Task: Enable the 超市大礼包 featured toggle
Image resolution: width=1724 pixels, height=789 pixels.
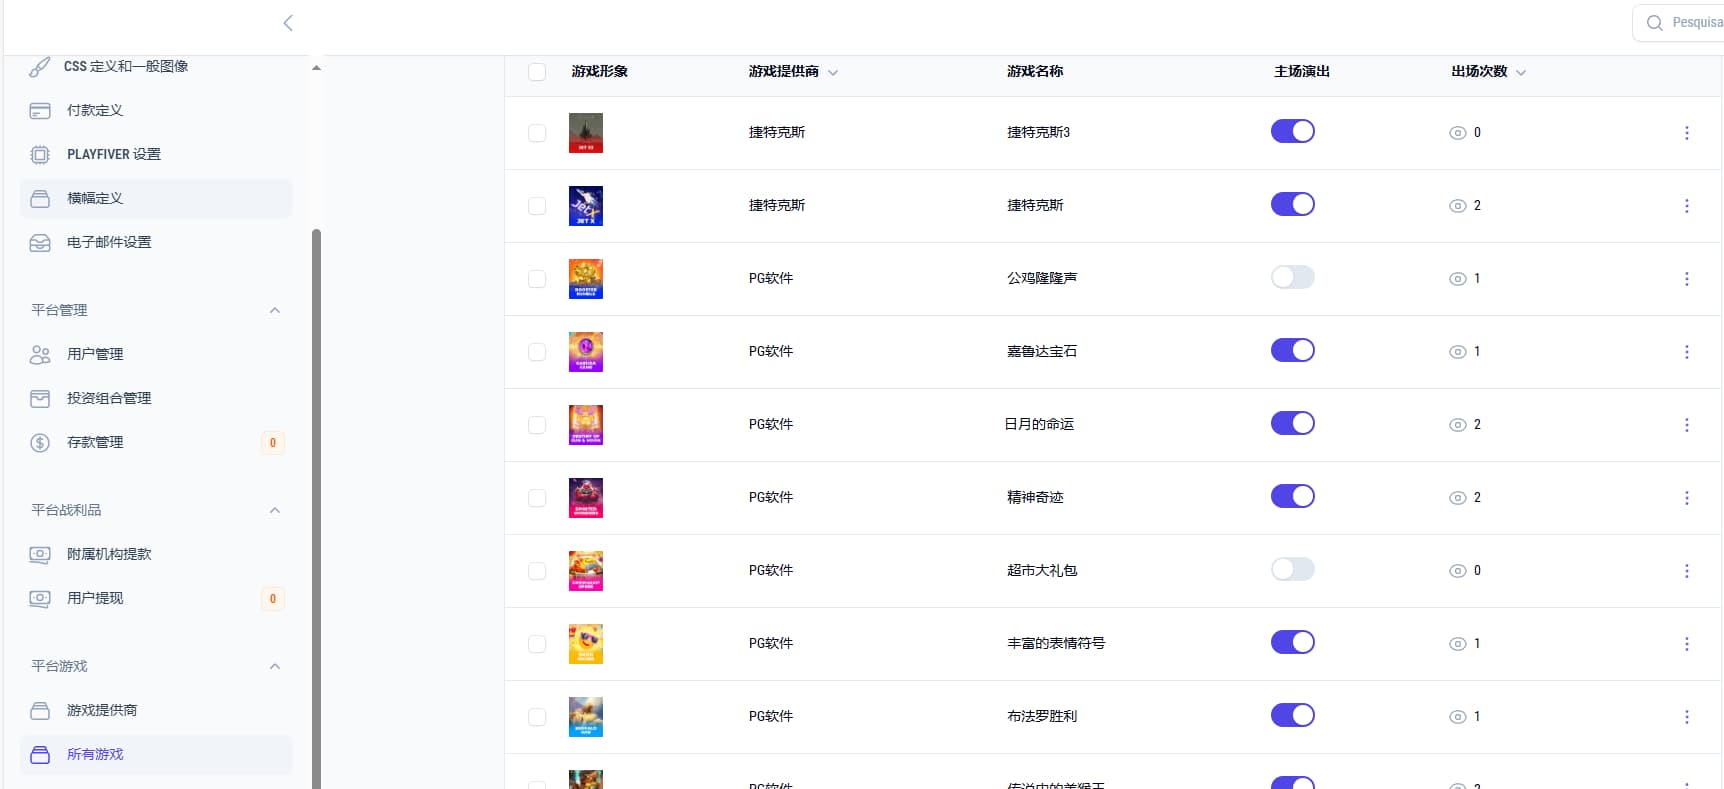Action: coord(1292,570)
